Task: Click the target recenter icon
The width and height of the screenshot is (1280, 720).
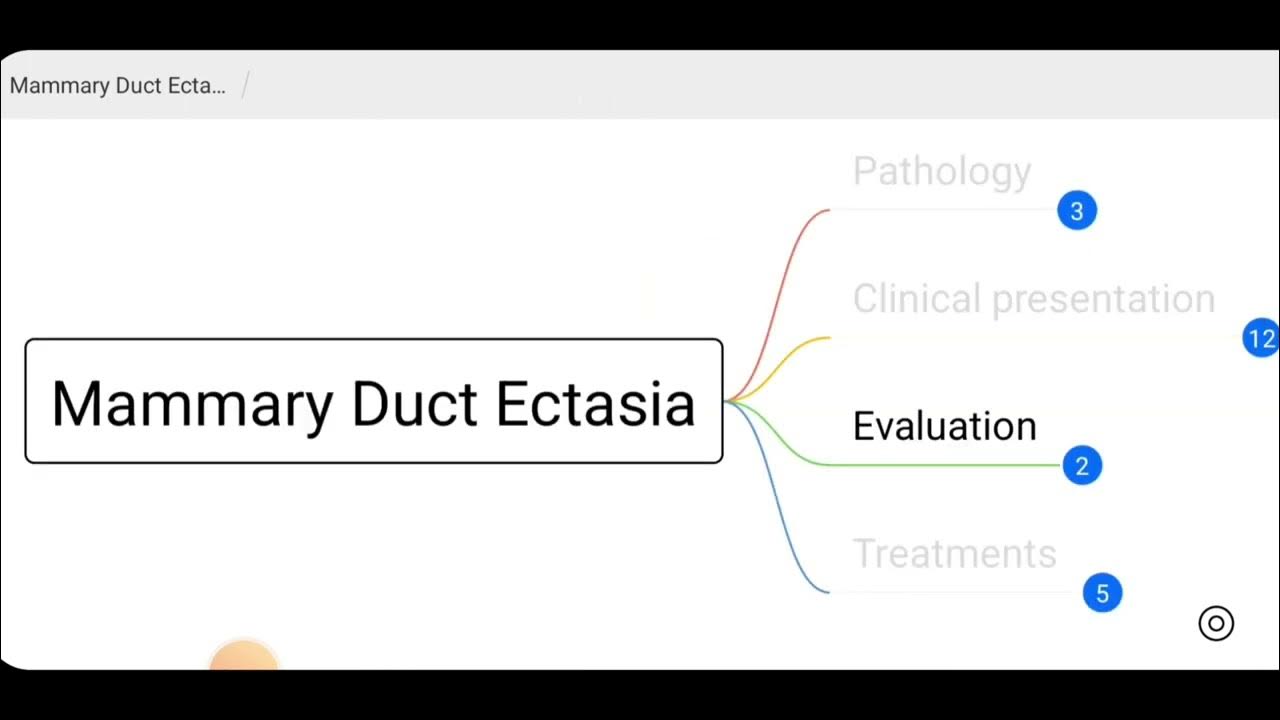Action: coord(1216,624)
